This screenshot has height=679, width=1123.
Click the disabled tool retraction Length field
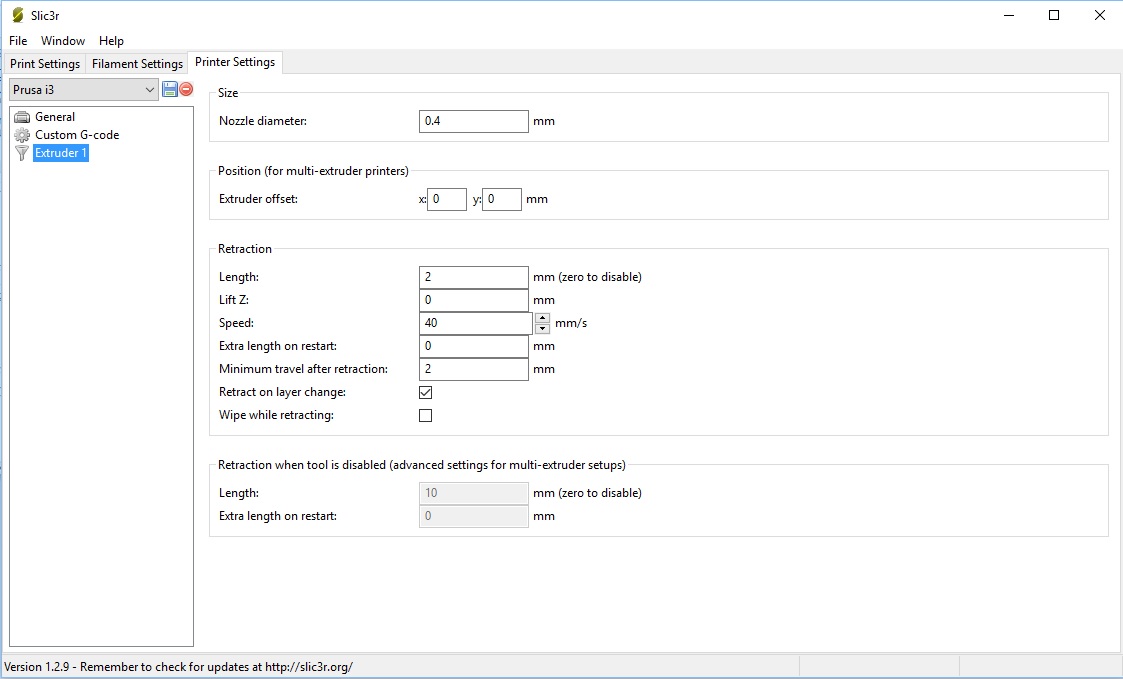point(473,493)
